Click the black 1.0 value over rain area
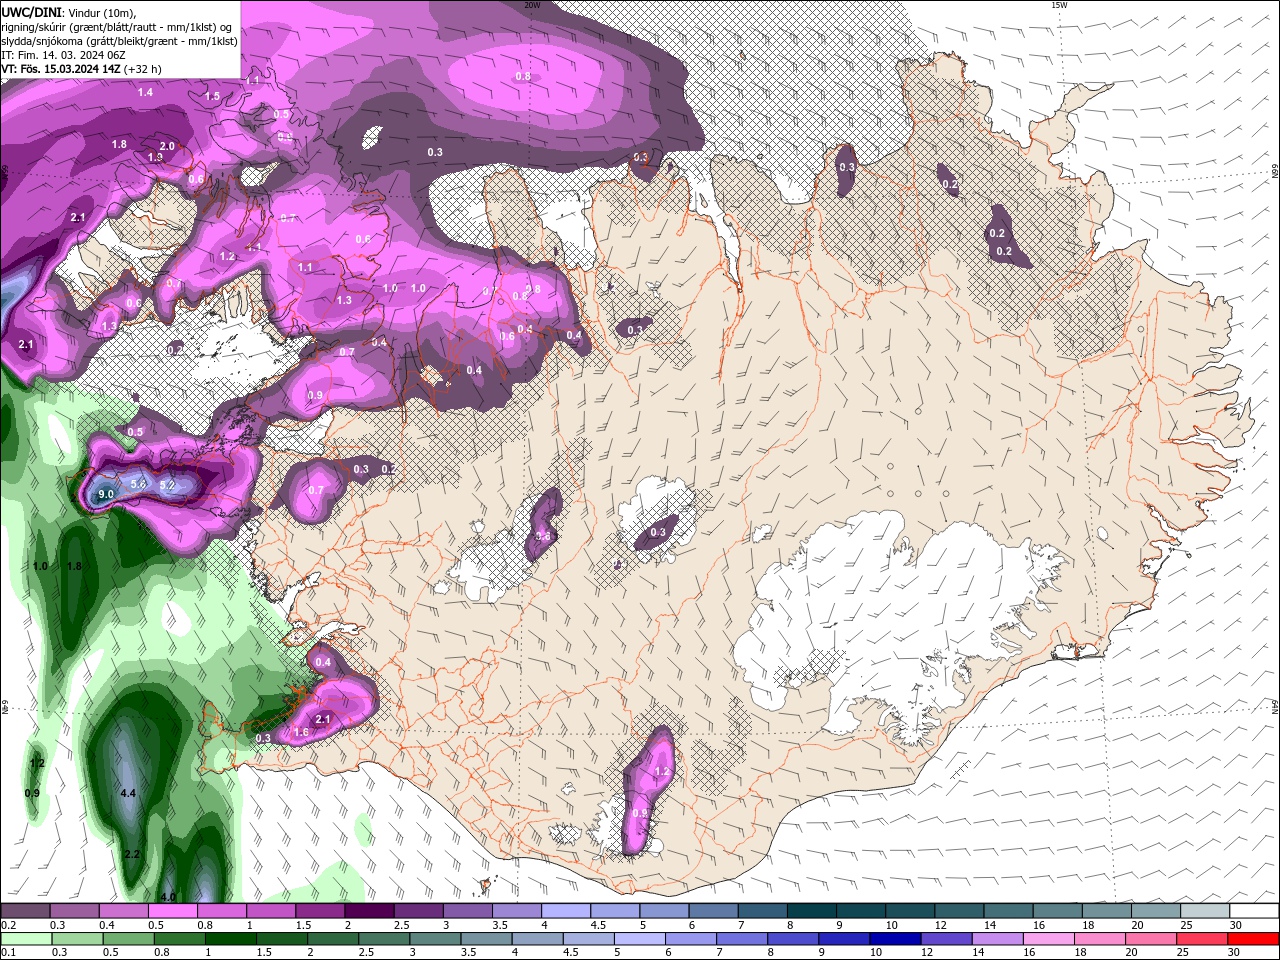Screen dimensions: 1280x960 40,566
